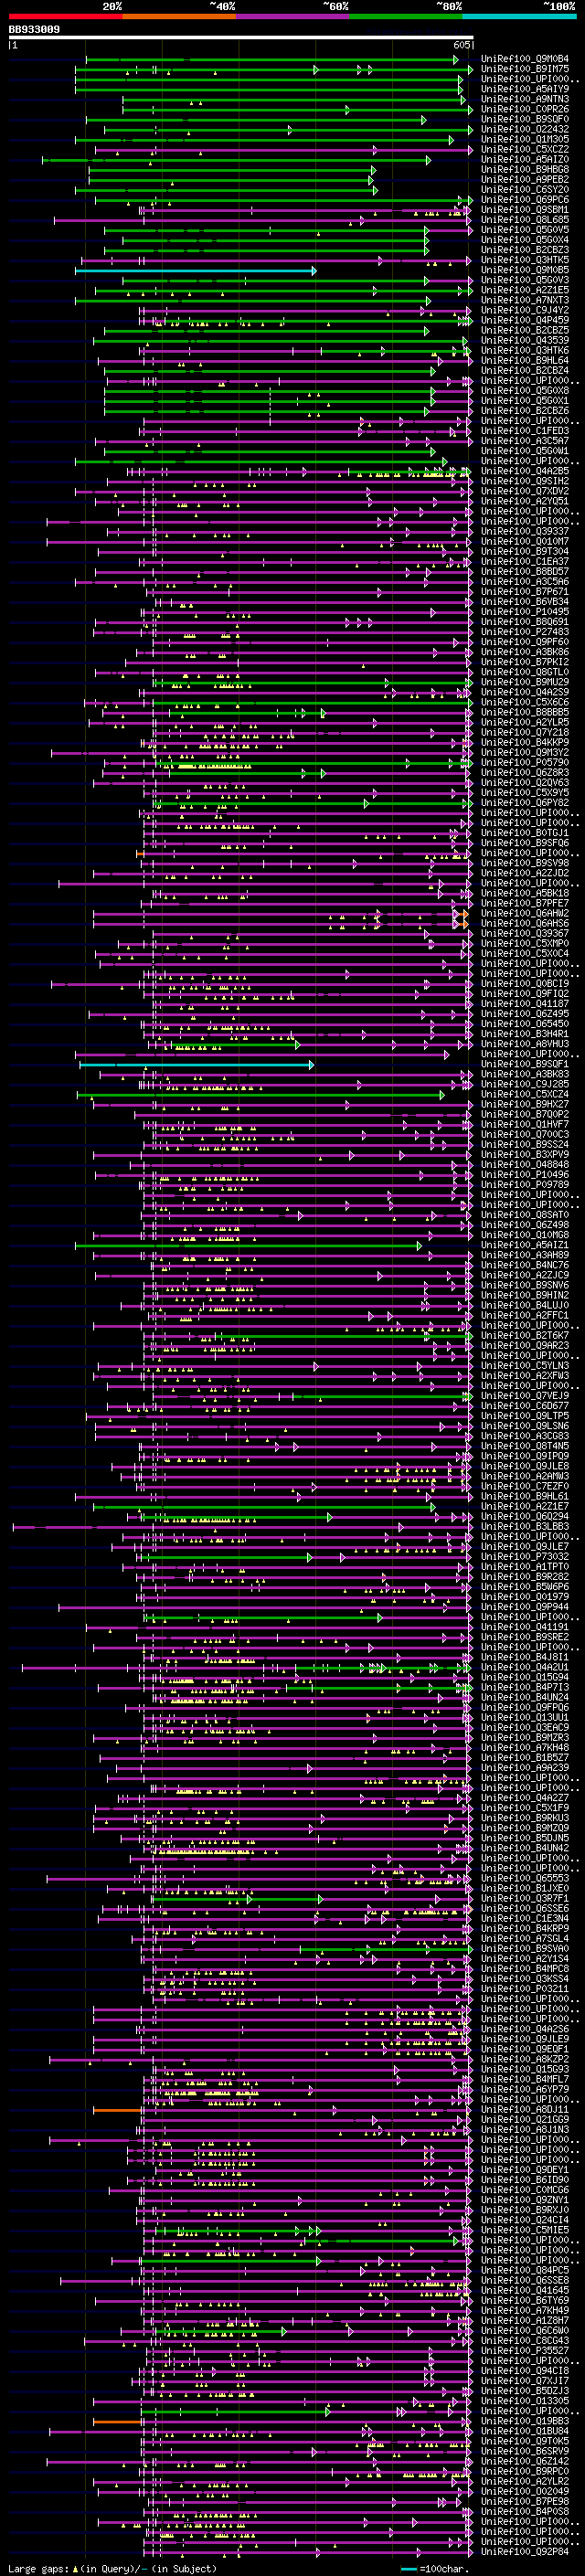
Task: Select the UniRef100_Q3HTK5 entry
Action: point(525,260)
